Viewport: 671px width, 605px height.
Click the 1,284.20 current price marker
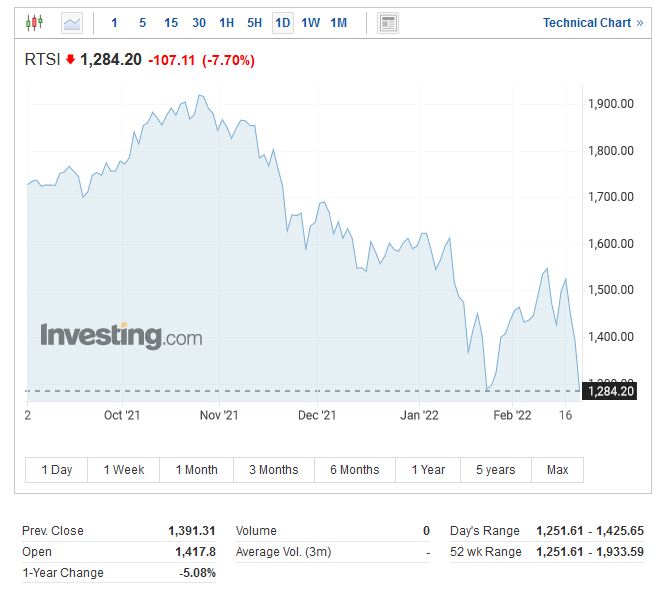point(610,391)
